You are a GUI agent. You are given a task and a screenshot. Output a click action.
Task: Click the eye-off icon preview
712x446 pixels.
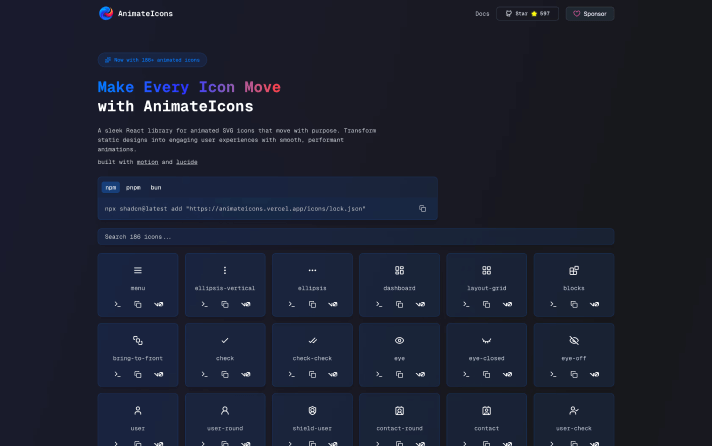(x=574, y=341)
